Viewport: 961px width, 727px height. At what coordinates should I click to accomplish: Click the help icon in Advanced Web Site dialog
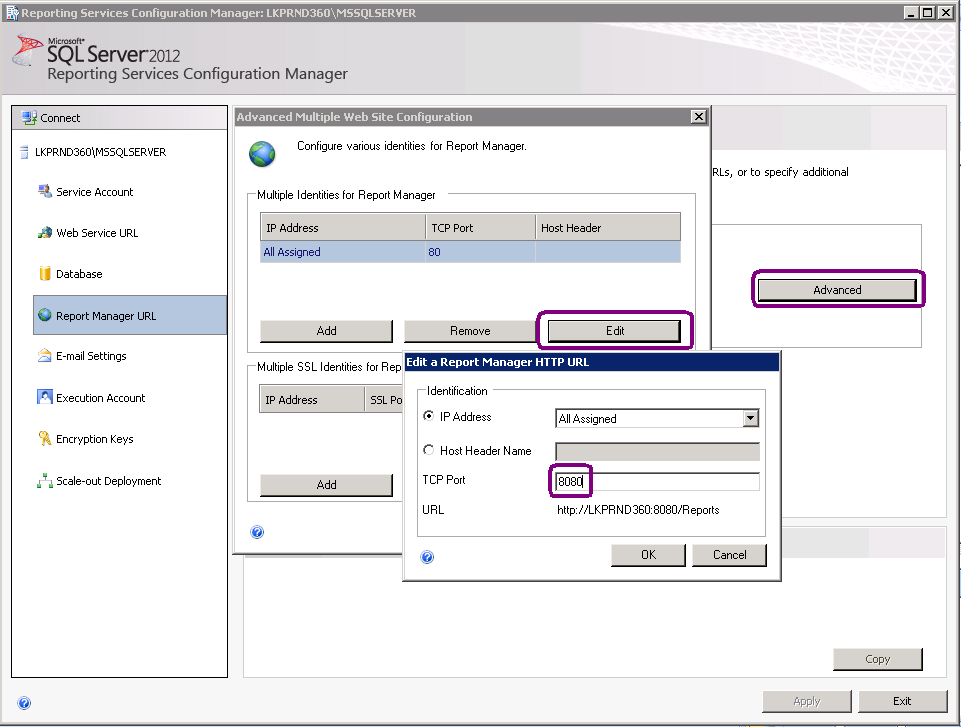[257, 531]
